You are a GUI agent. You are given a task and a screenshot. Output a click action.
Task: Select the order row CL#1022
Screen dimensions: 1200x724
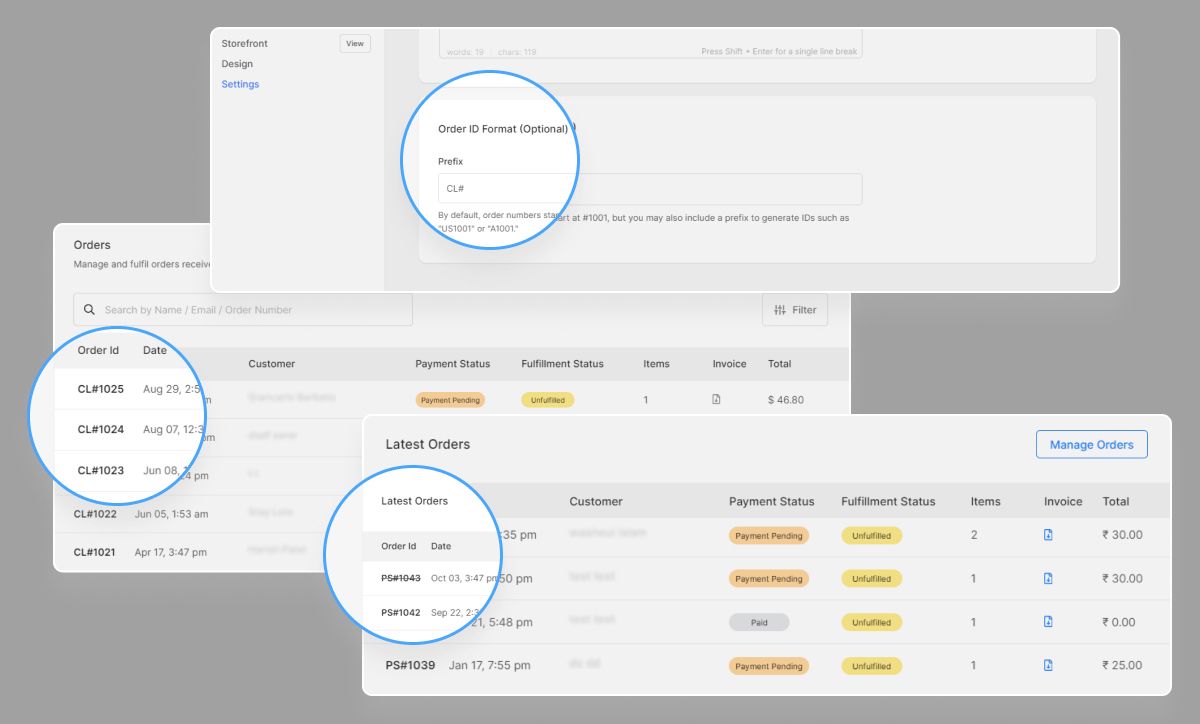coord(97,511)
